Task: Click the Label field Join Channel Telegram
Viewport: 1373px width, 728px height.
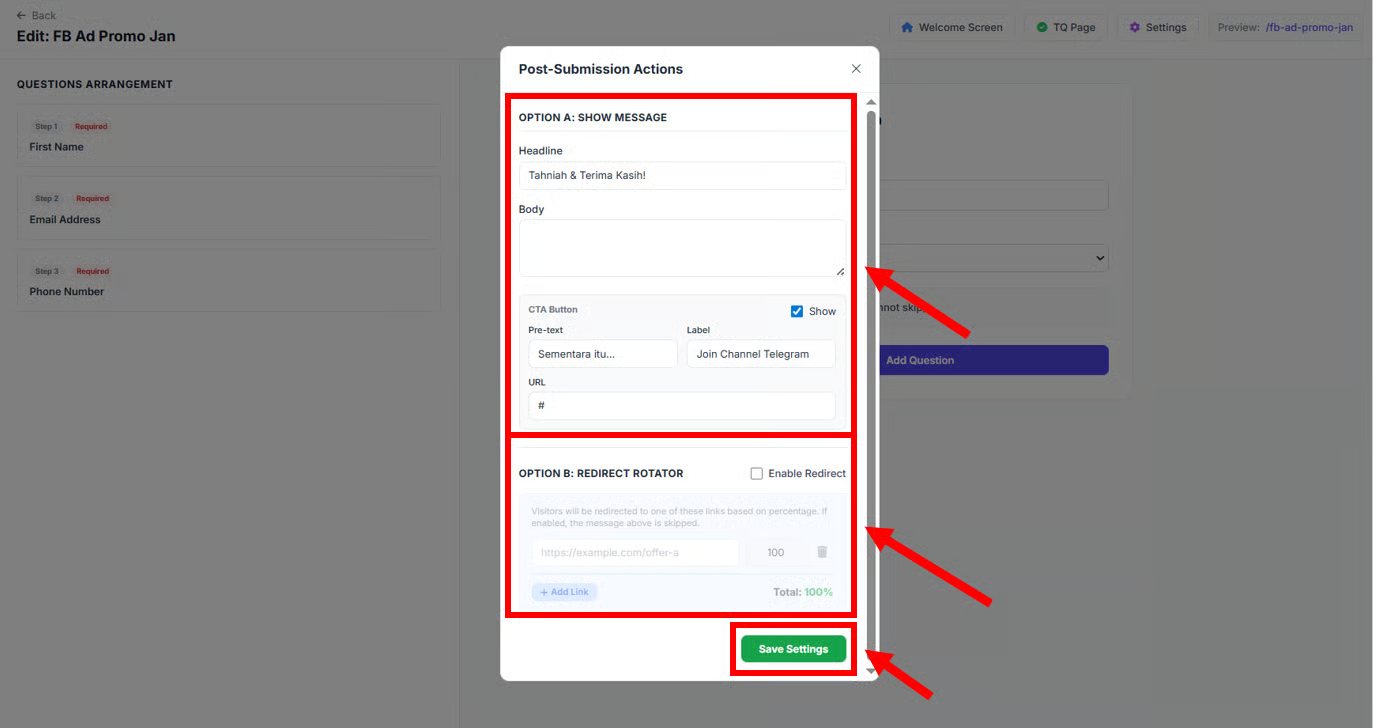Action: point(760,354)
